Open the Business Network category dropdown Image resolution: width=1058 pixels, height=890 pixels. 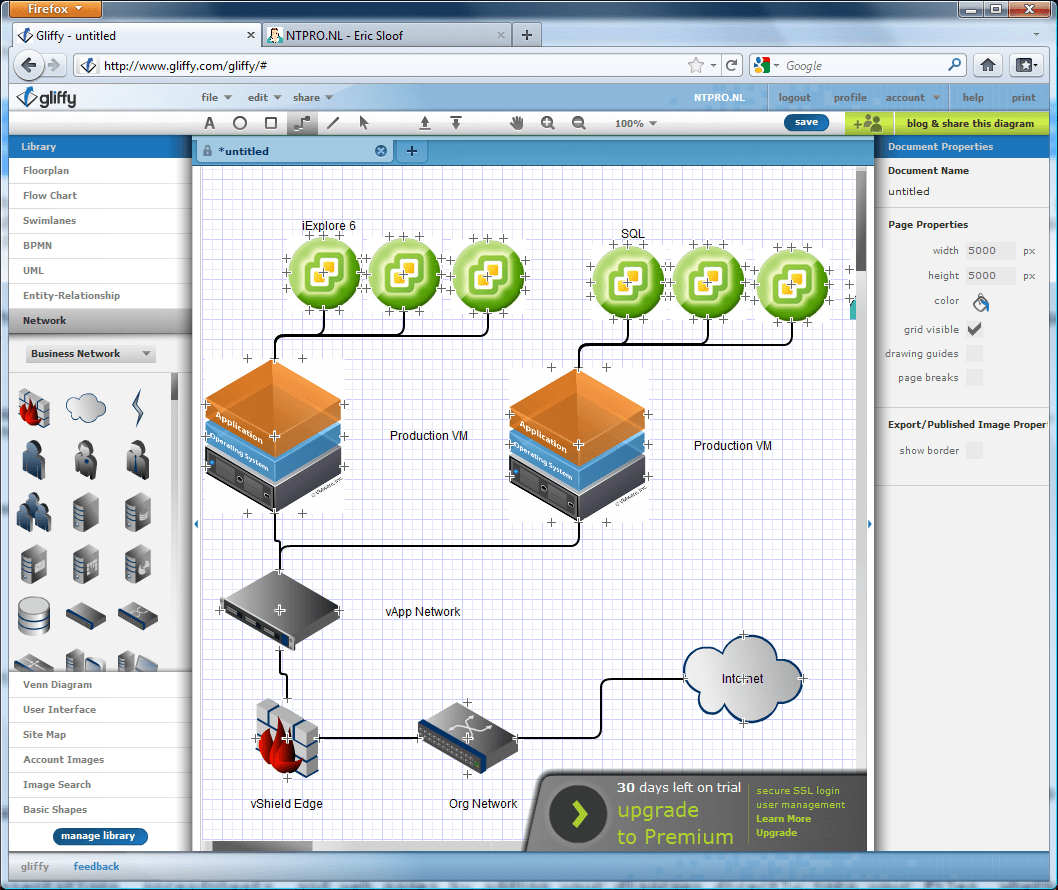click(x=90, y=354)
